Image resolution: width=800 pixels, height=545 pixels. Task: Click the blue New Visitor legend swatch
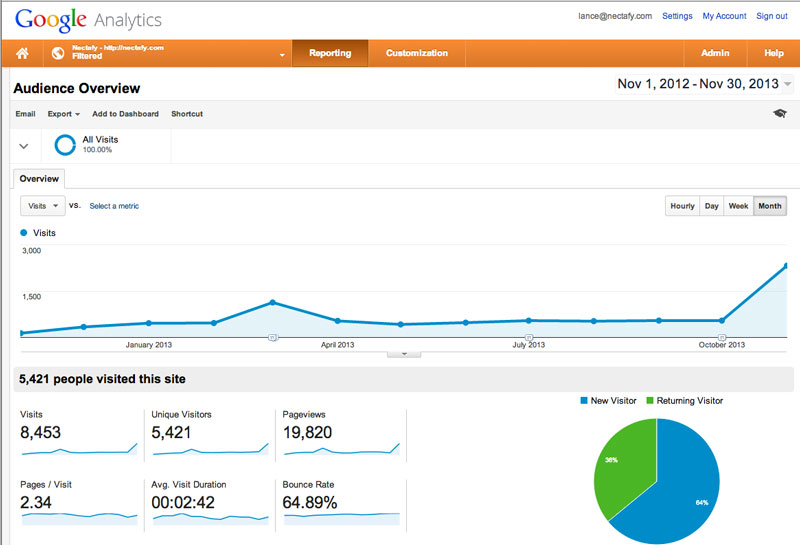584,401
